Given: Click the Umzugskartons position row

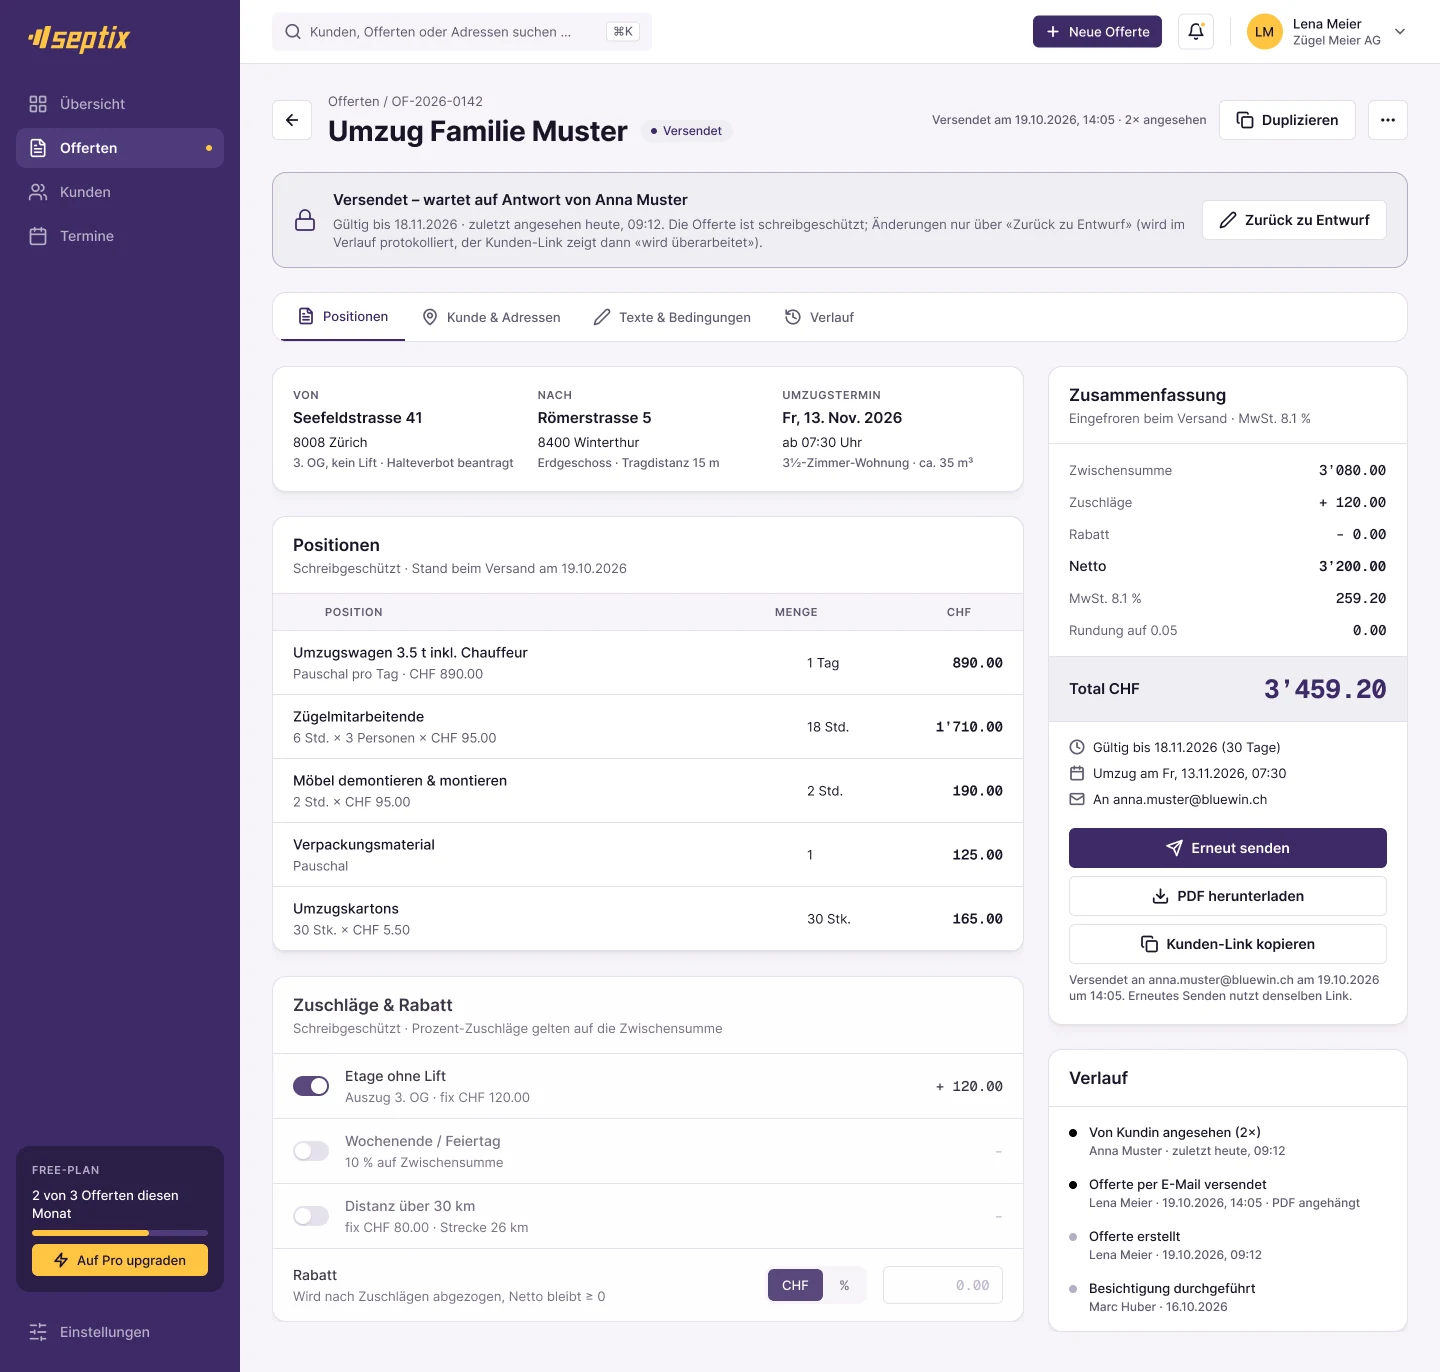Looking at the screenshot, I should [x=648, y=918].
